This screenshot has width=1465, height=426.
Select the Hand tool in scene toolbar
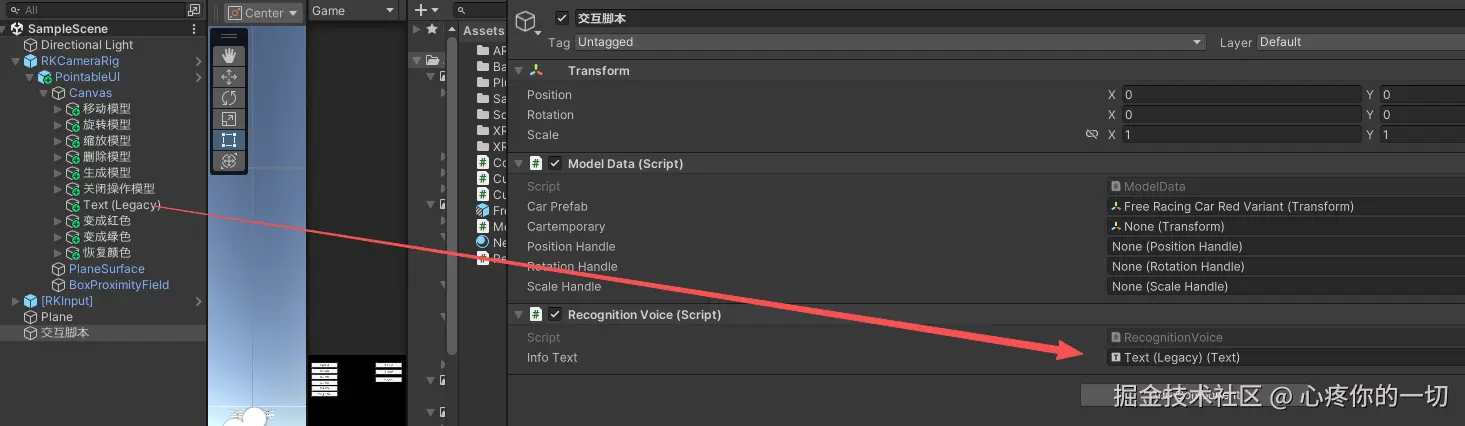click(x=229, y=56)
